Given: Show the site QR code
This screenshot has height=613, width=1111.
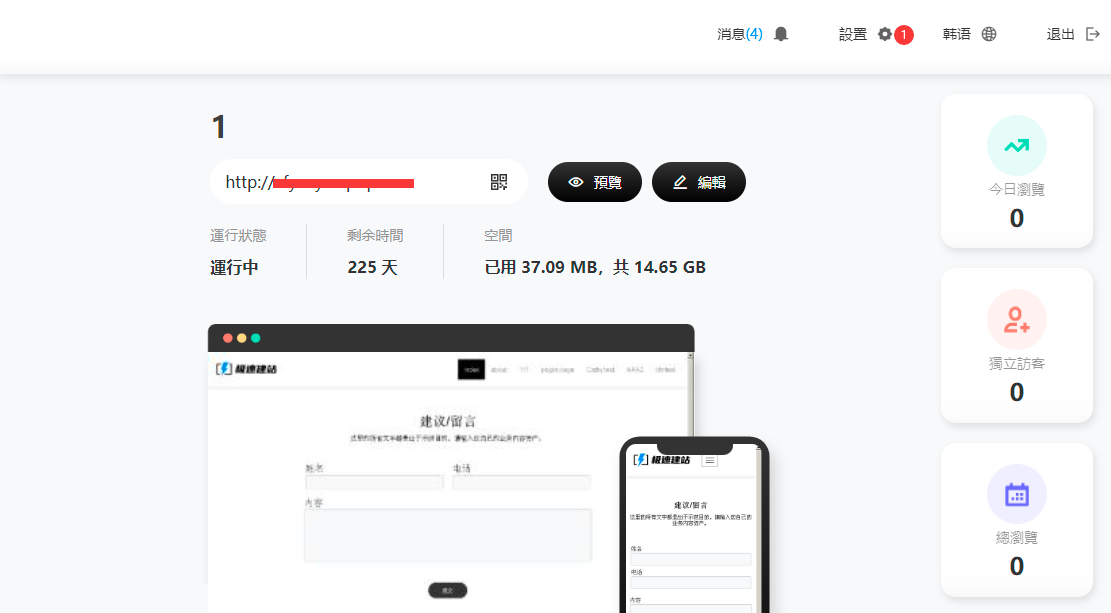Looking at the screenshot, I should point(499,182).
